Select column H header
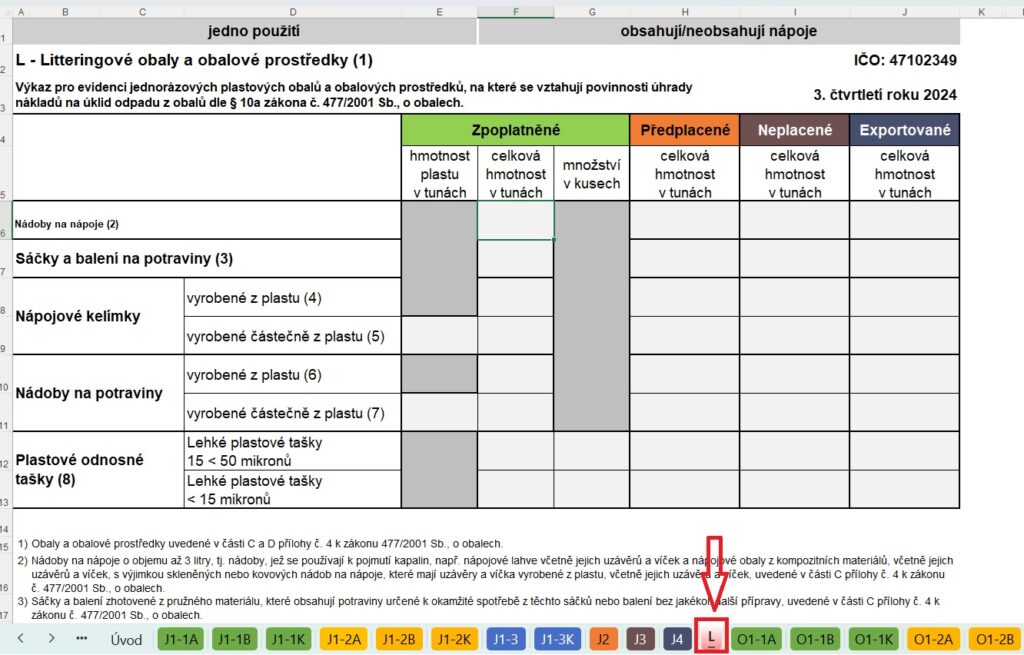The height and width of the screenshot is (655, 1024). click(x=684, y=11)
